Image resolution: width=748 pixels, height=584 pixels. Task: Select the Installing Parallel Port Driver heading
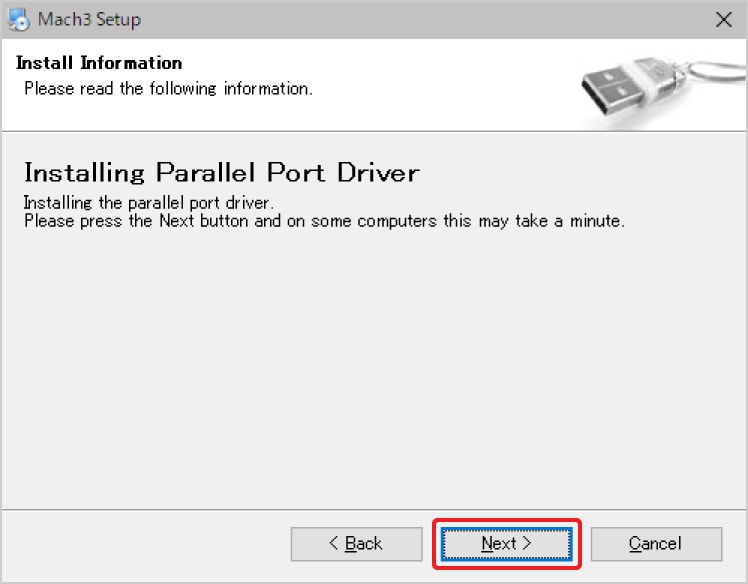point(221,172)
